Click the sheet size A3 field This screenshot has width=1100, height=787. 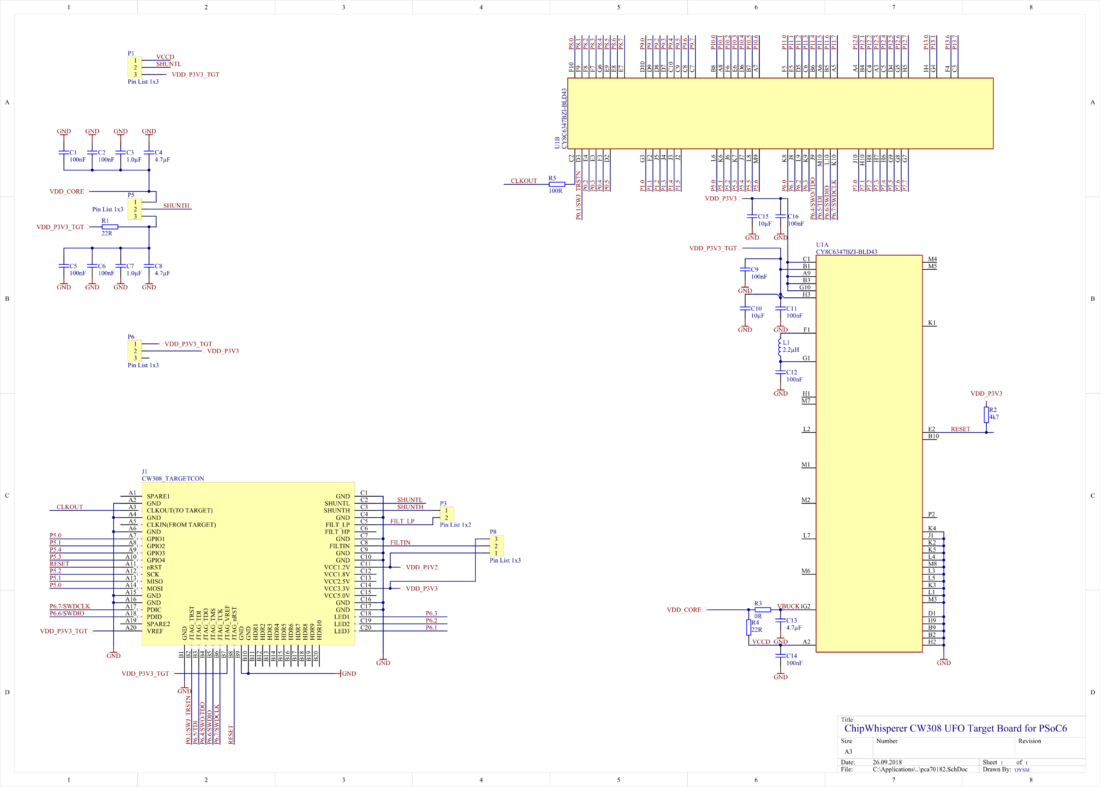pyautogui.click(x=847, y=751)
